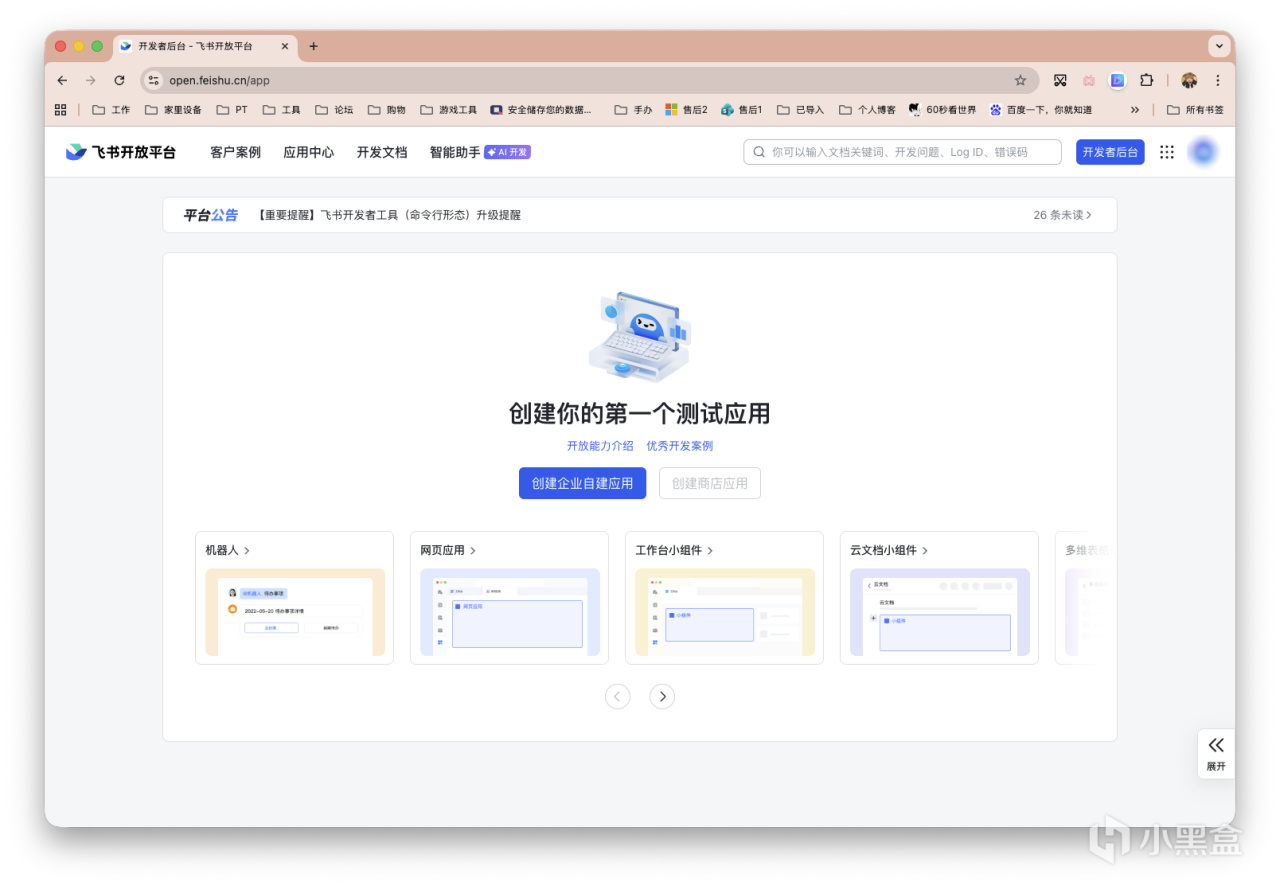Open the PT bookmark folder
1280x886 pixels.
[232, 110]
